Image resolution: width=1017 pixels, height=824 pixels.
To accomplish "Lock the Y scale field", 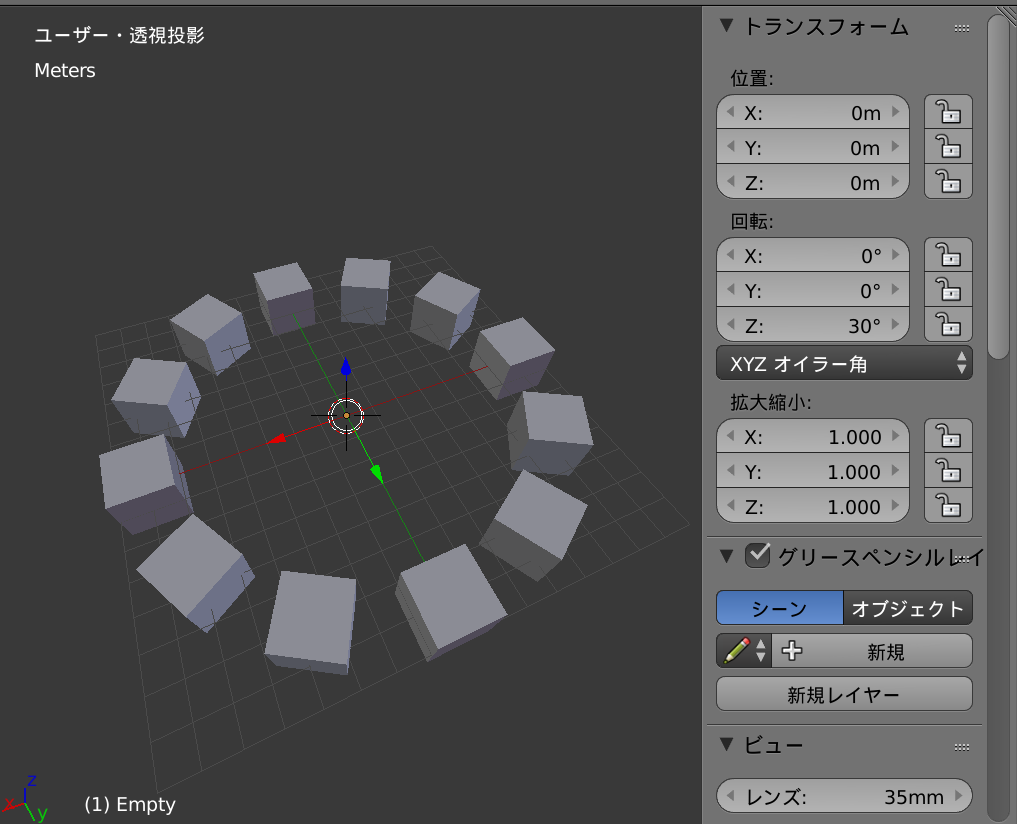I will click(x=947, y=471).
